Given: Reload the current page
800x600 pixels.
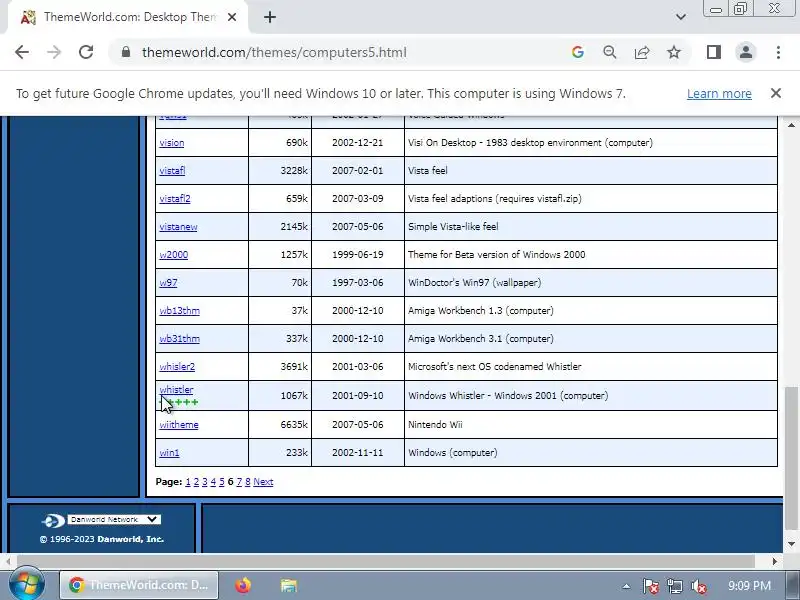Looking at the screenshot, I should coord(86,52).
